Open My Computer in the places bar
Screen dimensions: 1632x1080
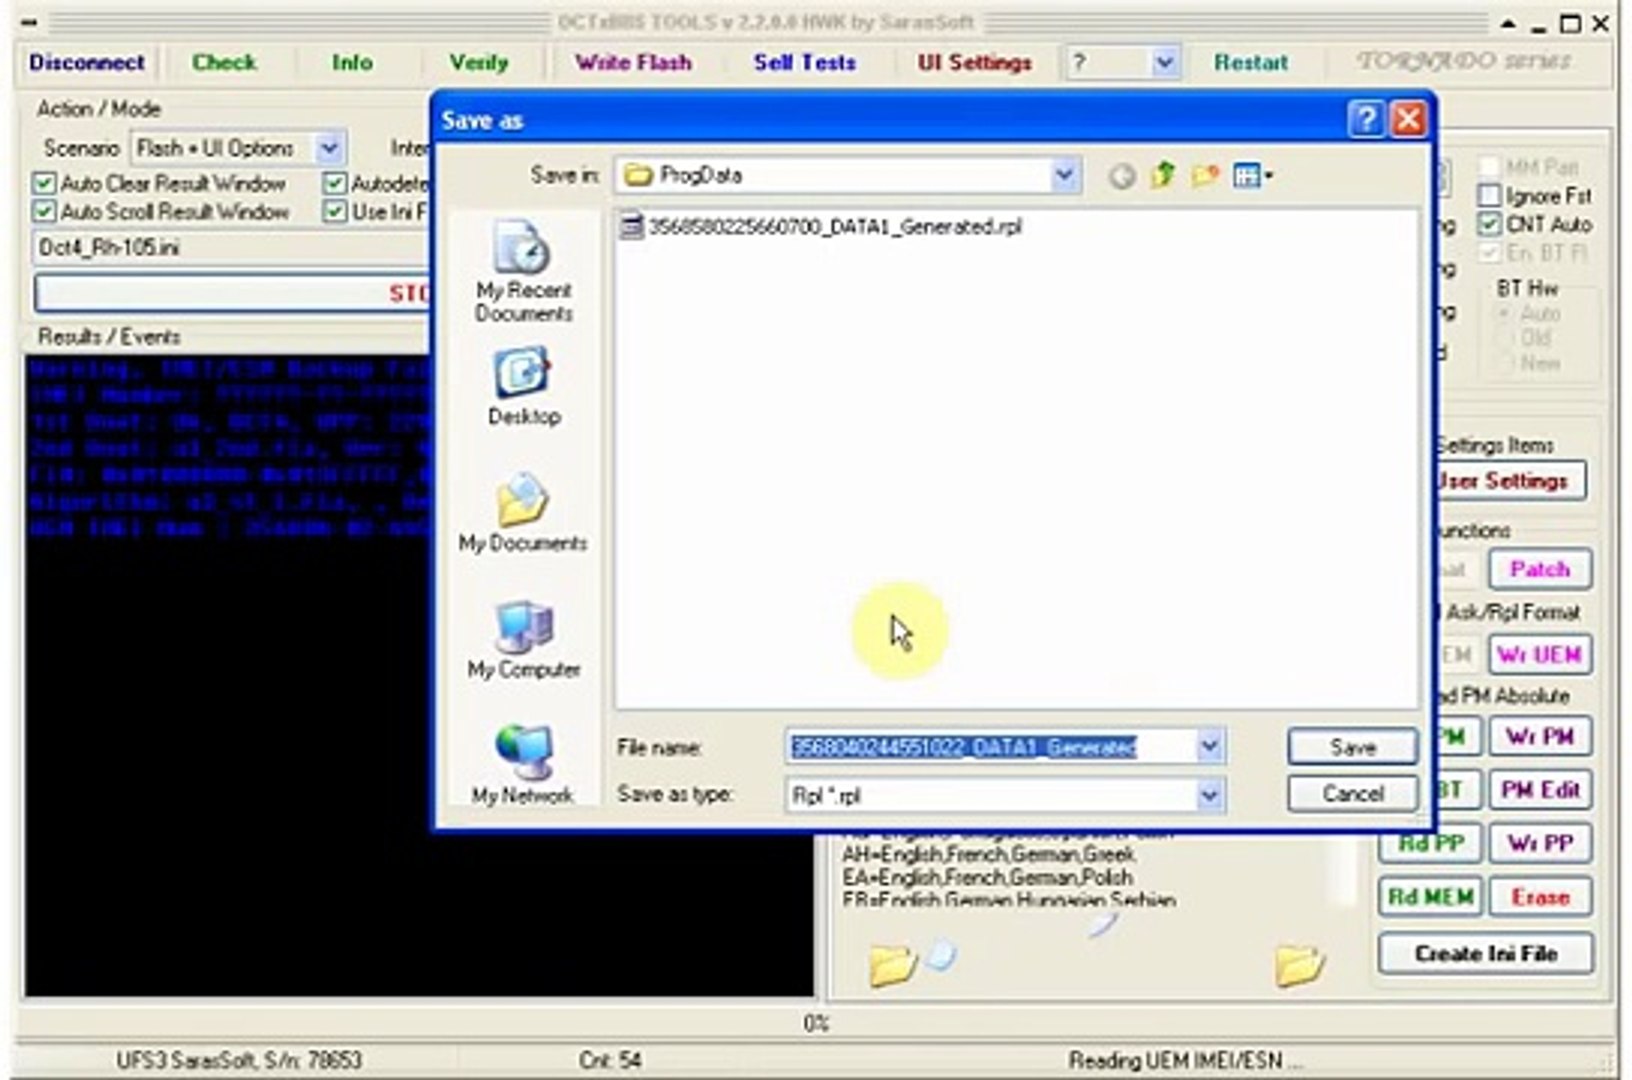(523, 640)
